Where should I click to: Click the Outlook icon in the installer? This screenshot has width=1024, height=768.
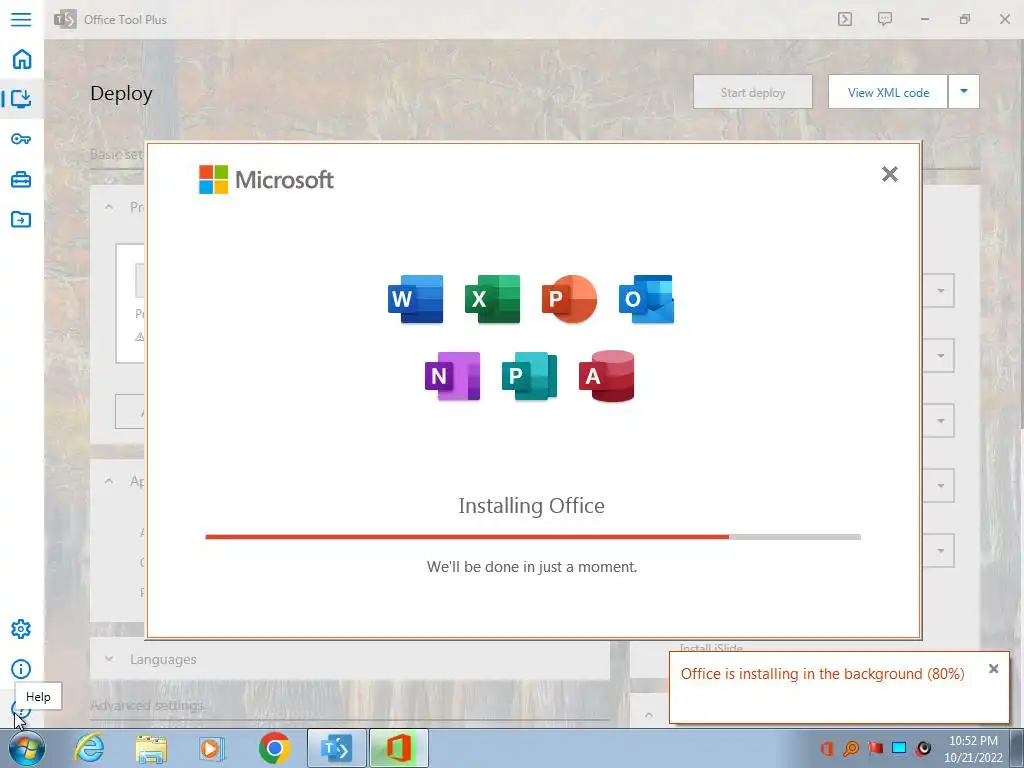[647, 299]
